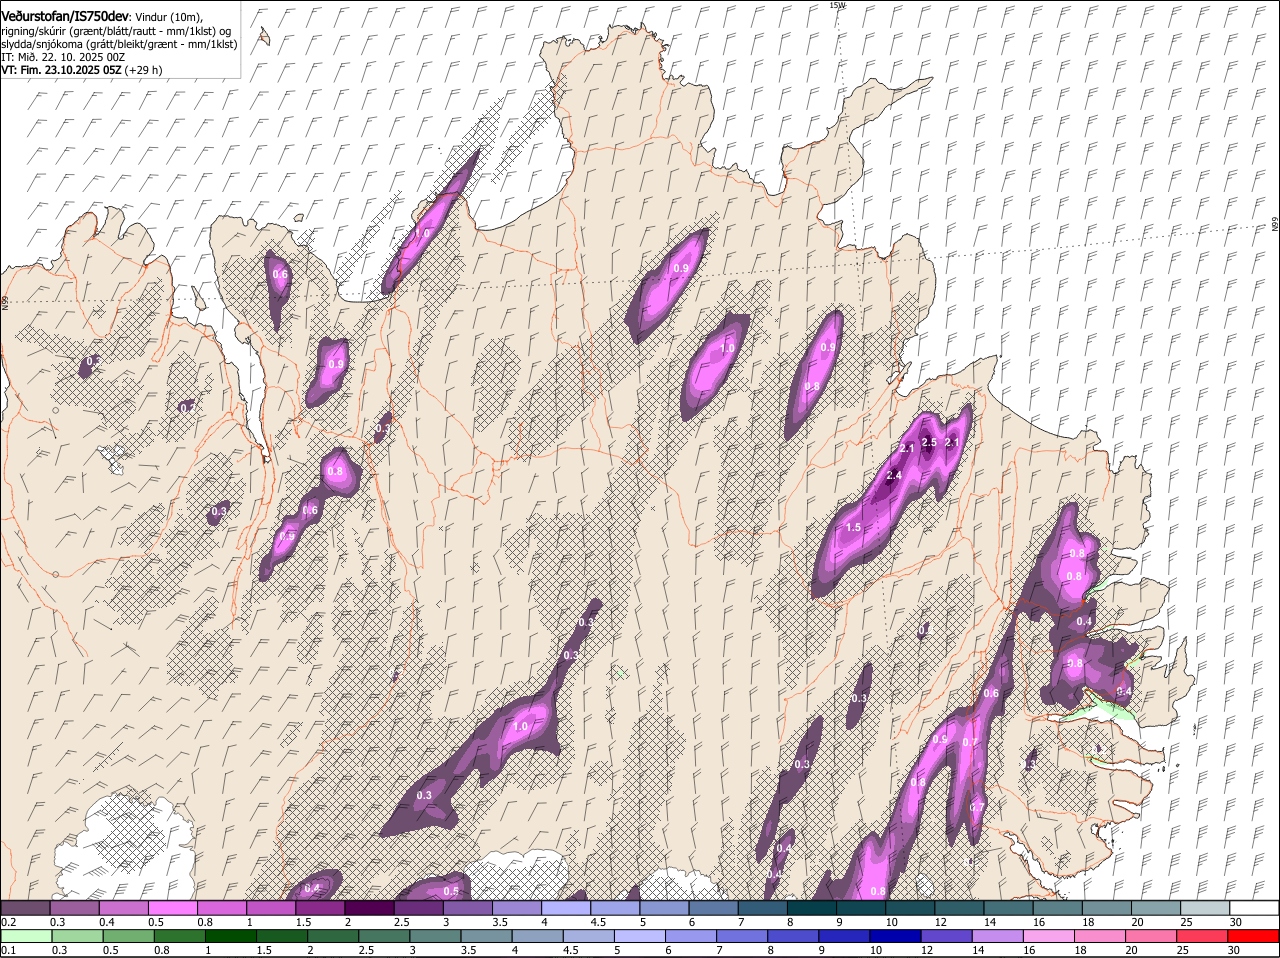Click the pink 0.5 swatch in upper legend

(172, 908)
